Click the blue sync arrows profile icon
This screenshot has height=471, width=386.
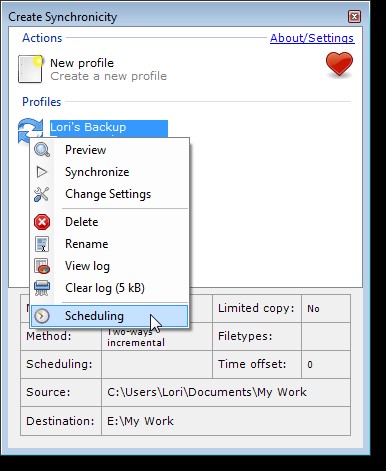coord(30,131)
